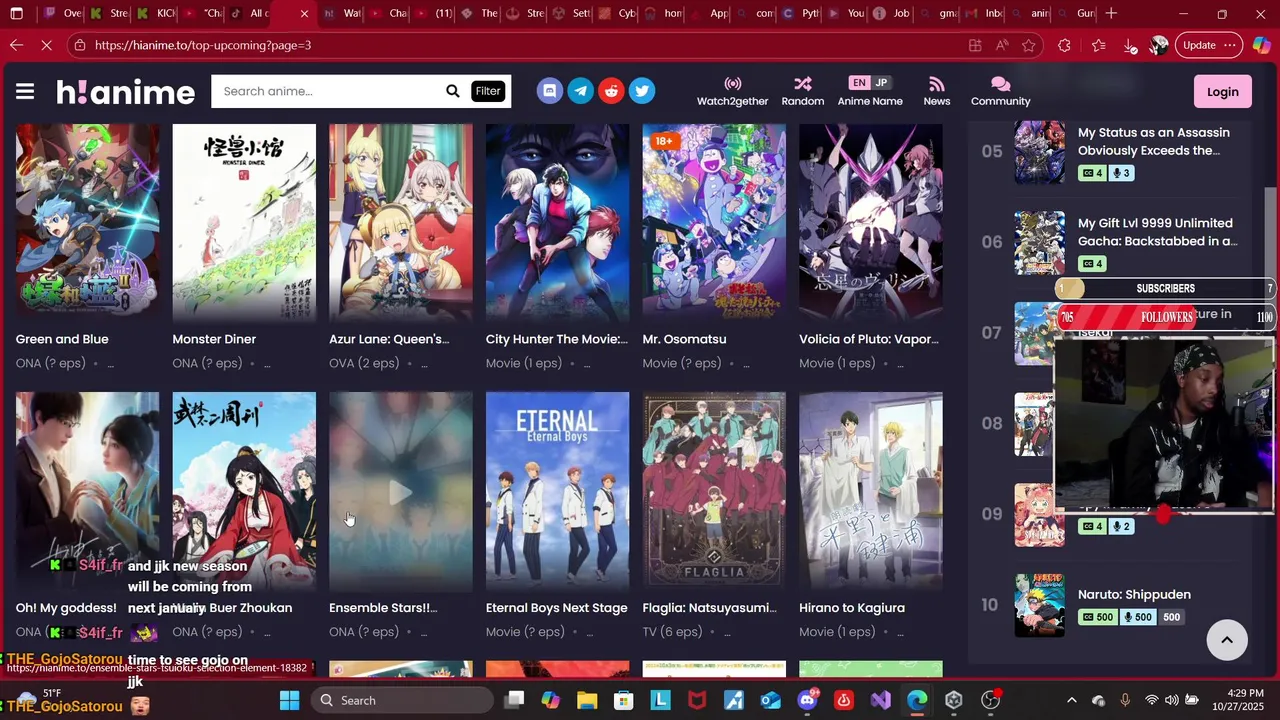Open Discord from the taskbar
The image size is (1280, 720).
click(807, 700)
